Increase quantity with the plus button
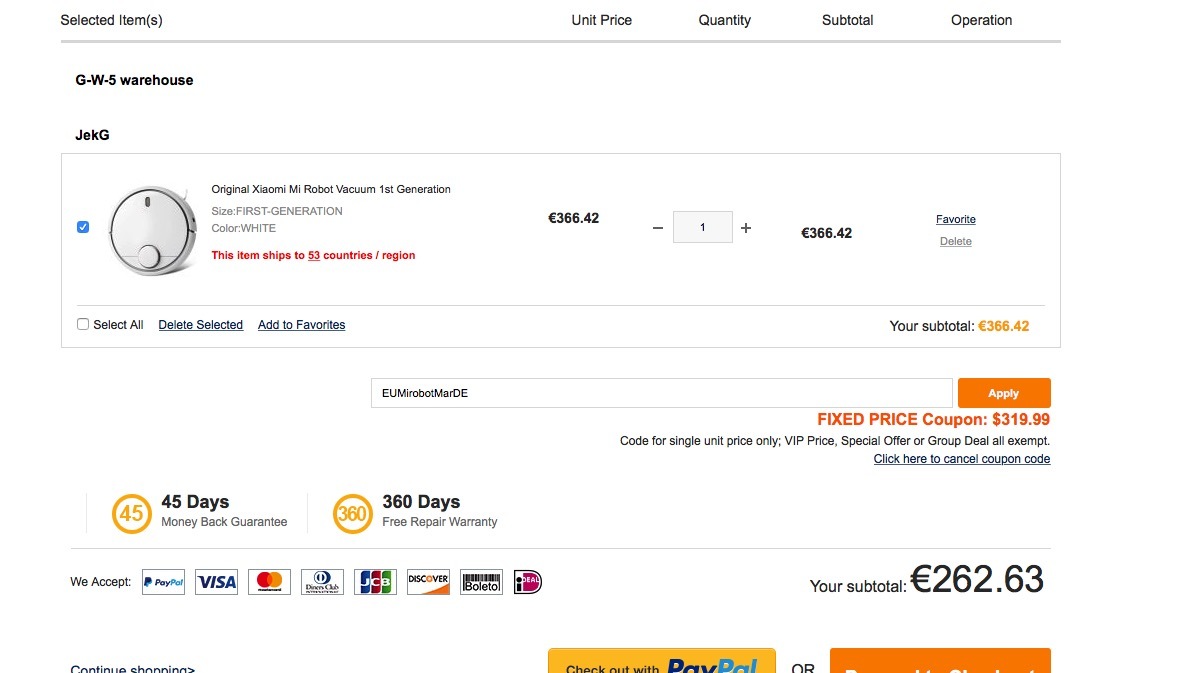 746,228
